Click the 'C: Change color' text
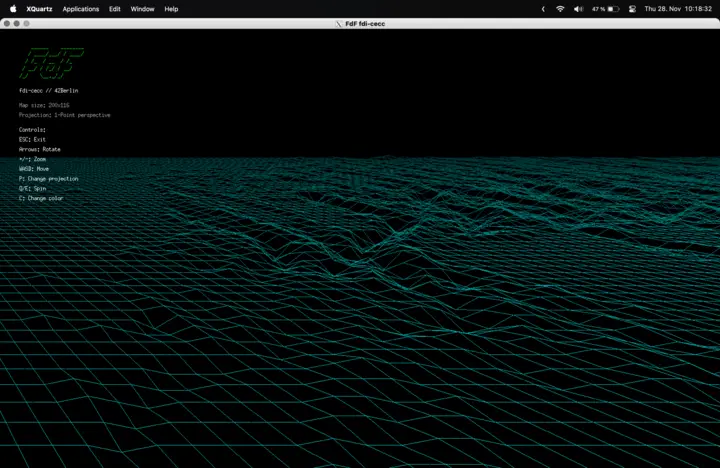Screen dimensions: 720x468 coord(40,198)
